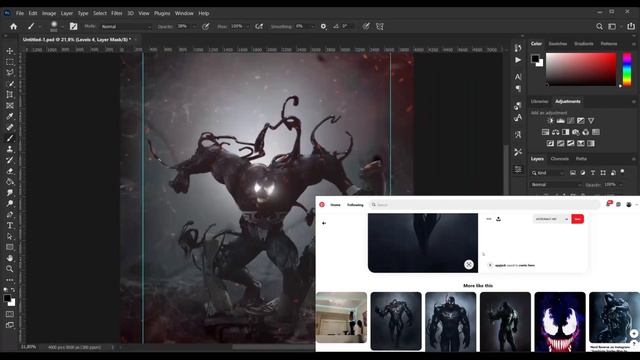Screen dimensions: 640x360
Task: Click the red Save button on Pinterest
Action: tap(577, 219)
